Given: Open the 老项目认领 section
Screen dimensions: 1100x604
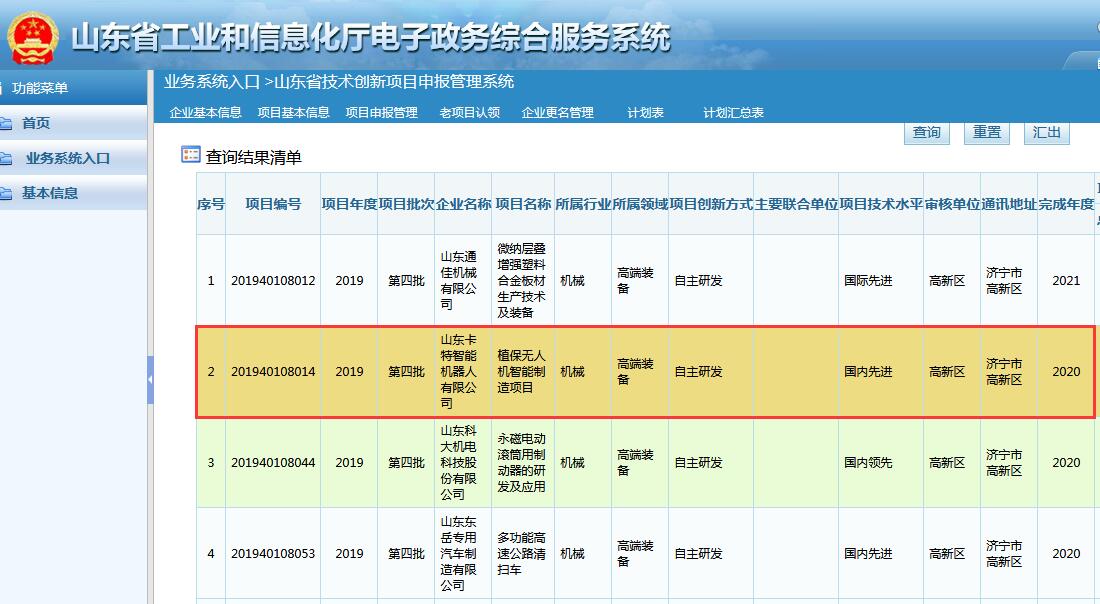Looking at the screenshot, I should pos(470,112).
